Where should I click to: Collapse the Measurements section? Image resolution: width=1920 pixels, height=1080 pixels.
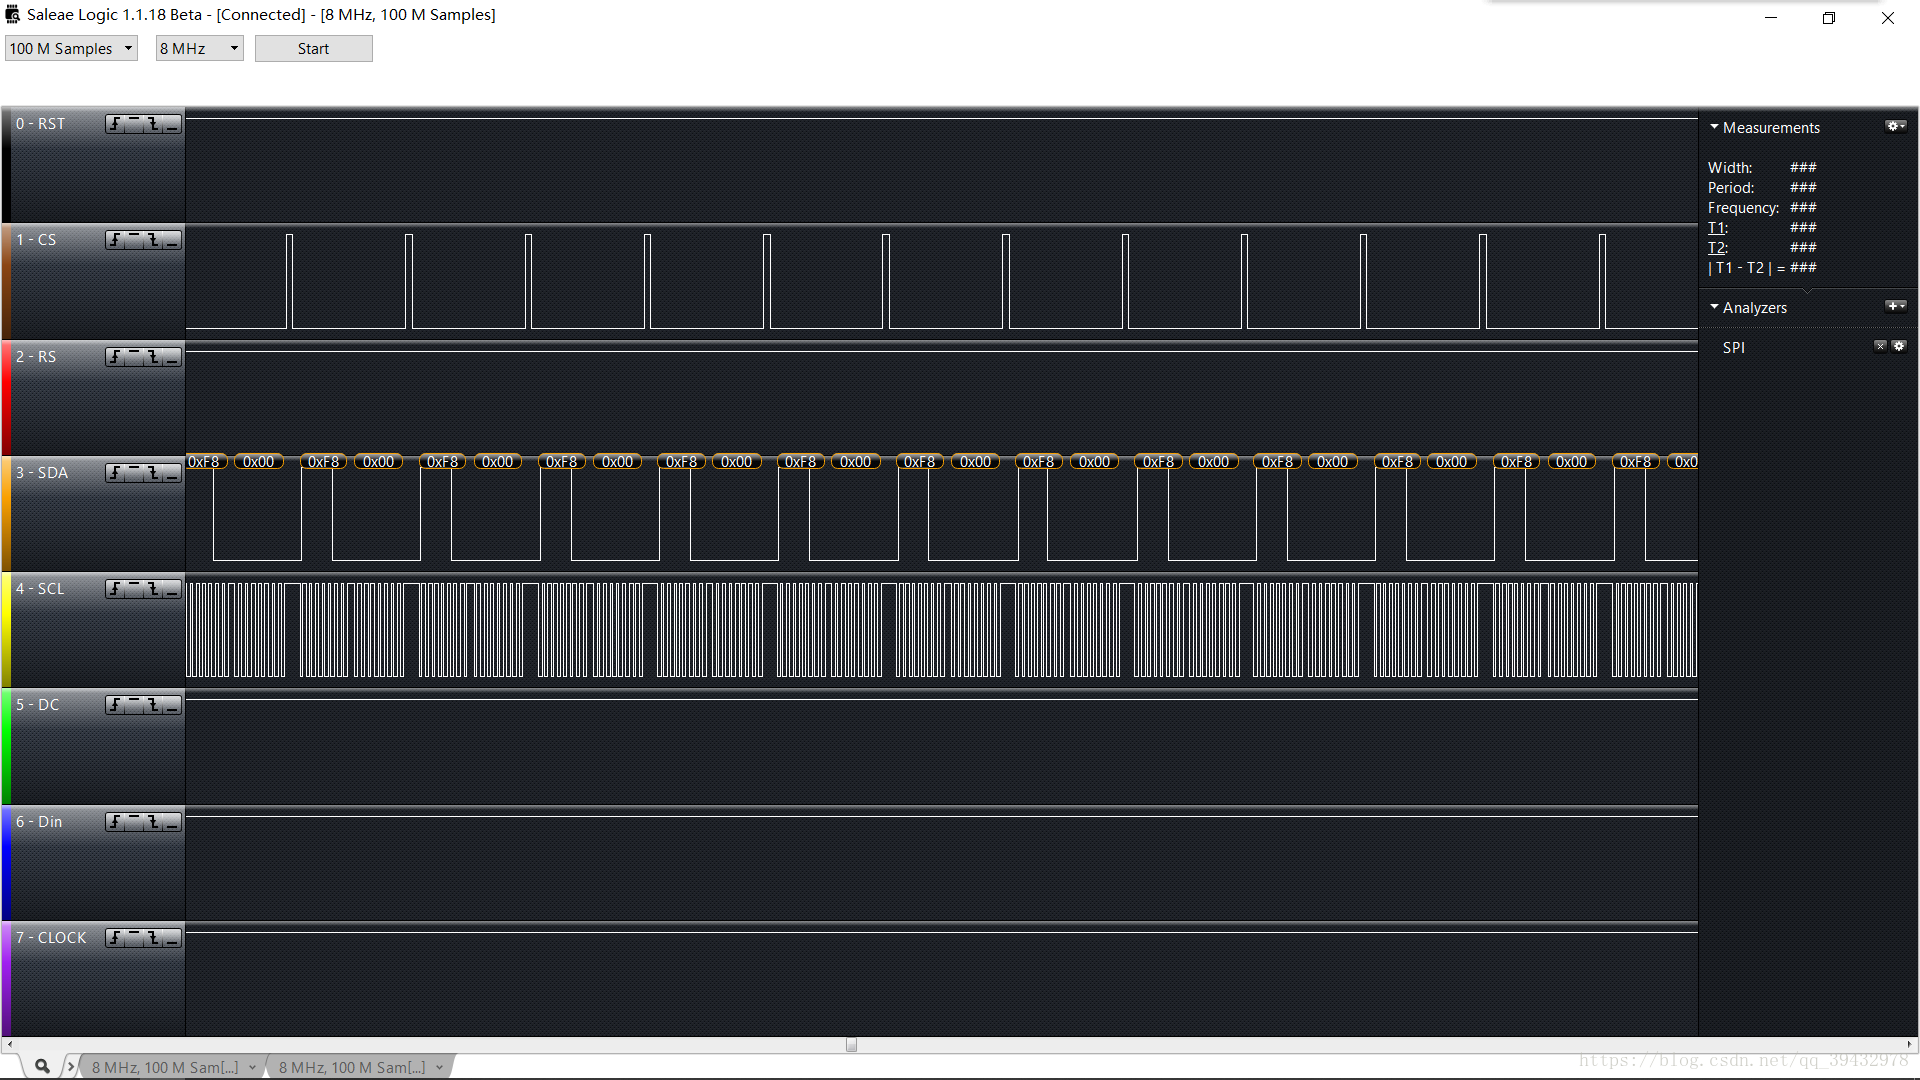[1714, 127]
